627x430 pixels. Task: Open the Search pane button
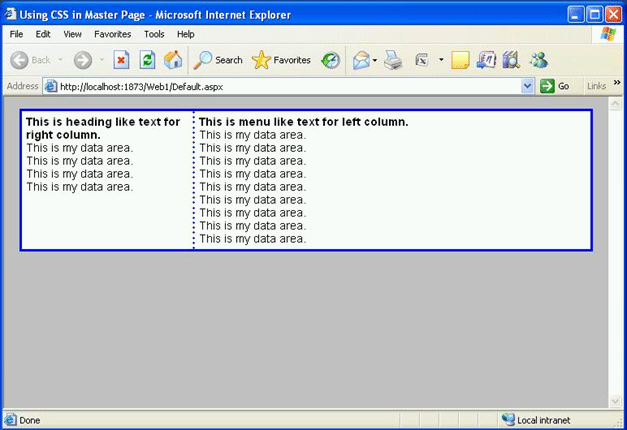pyautogui.click(x=218, y=60)
